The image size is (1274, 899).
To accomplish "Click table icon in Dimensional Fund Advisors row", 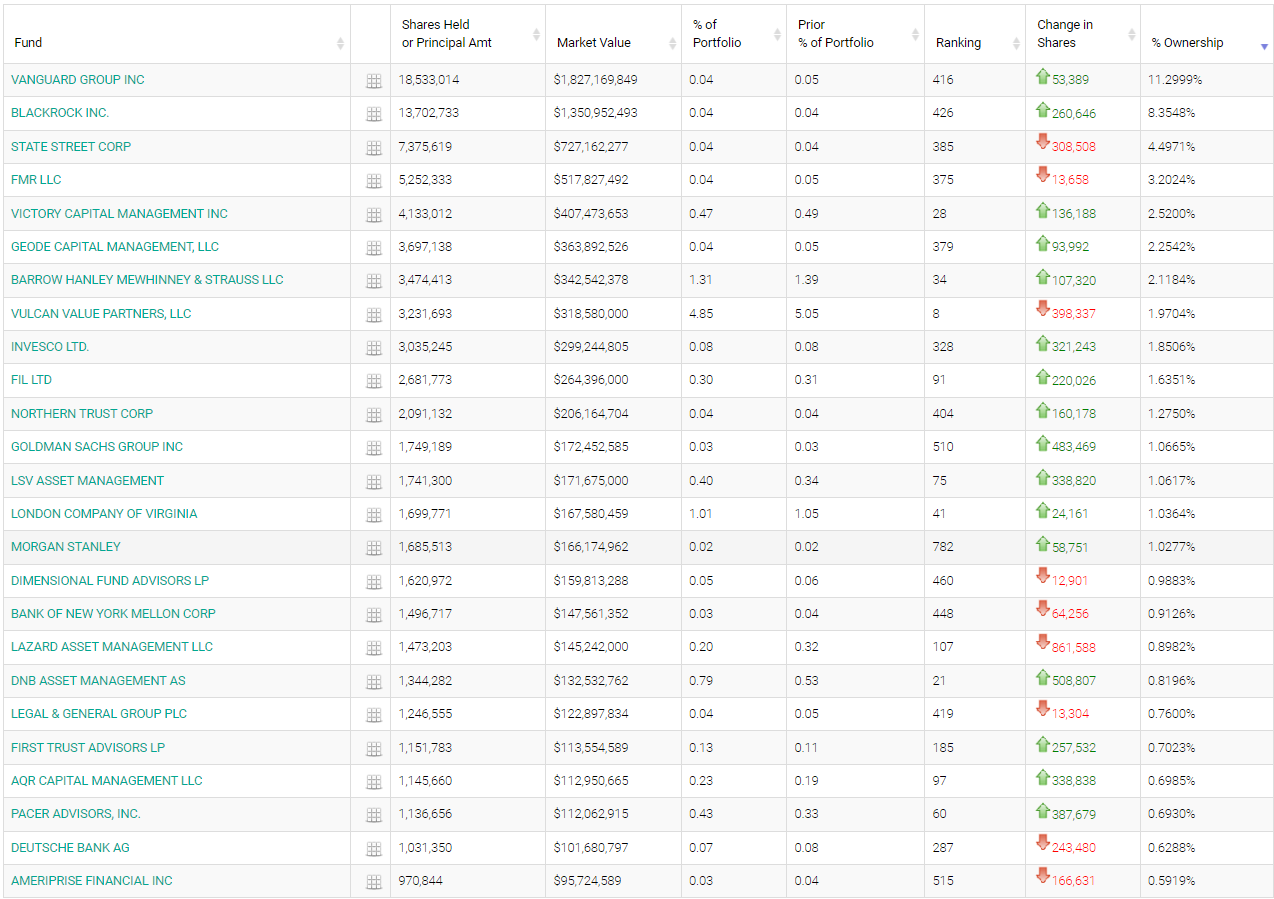I will (x=374, y=582).
